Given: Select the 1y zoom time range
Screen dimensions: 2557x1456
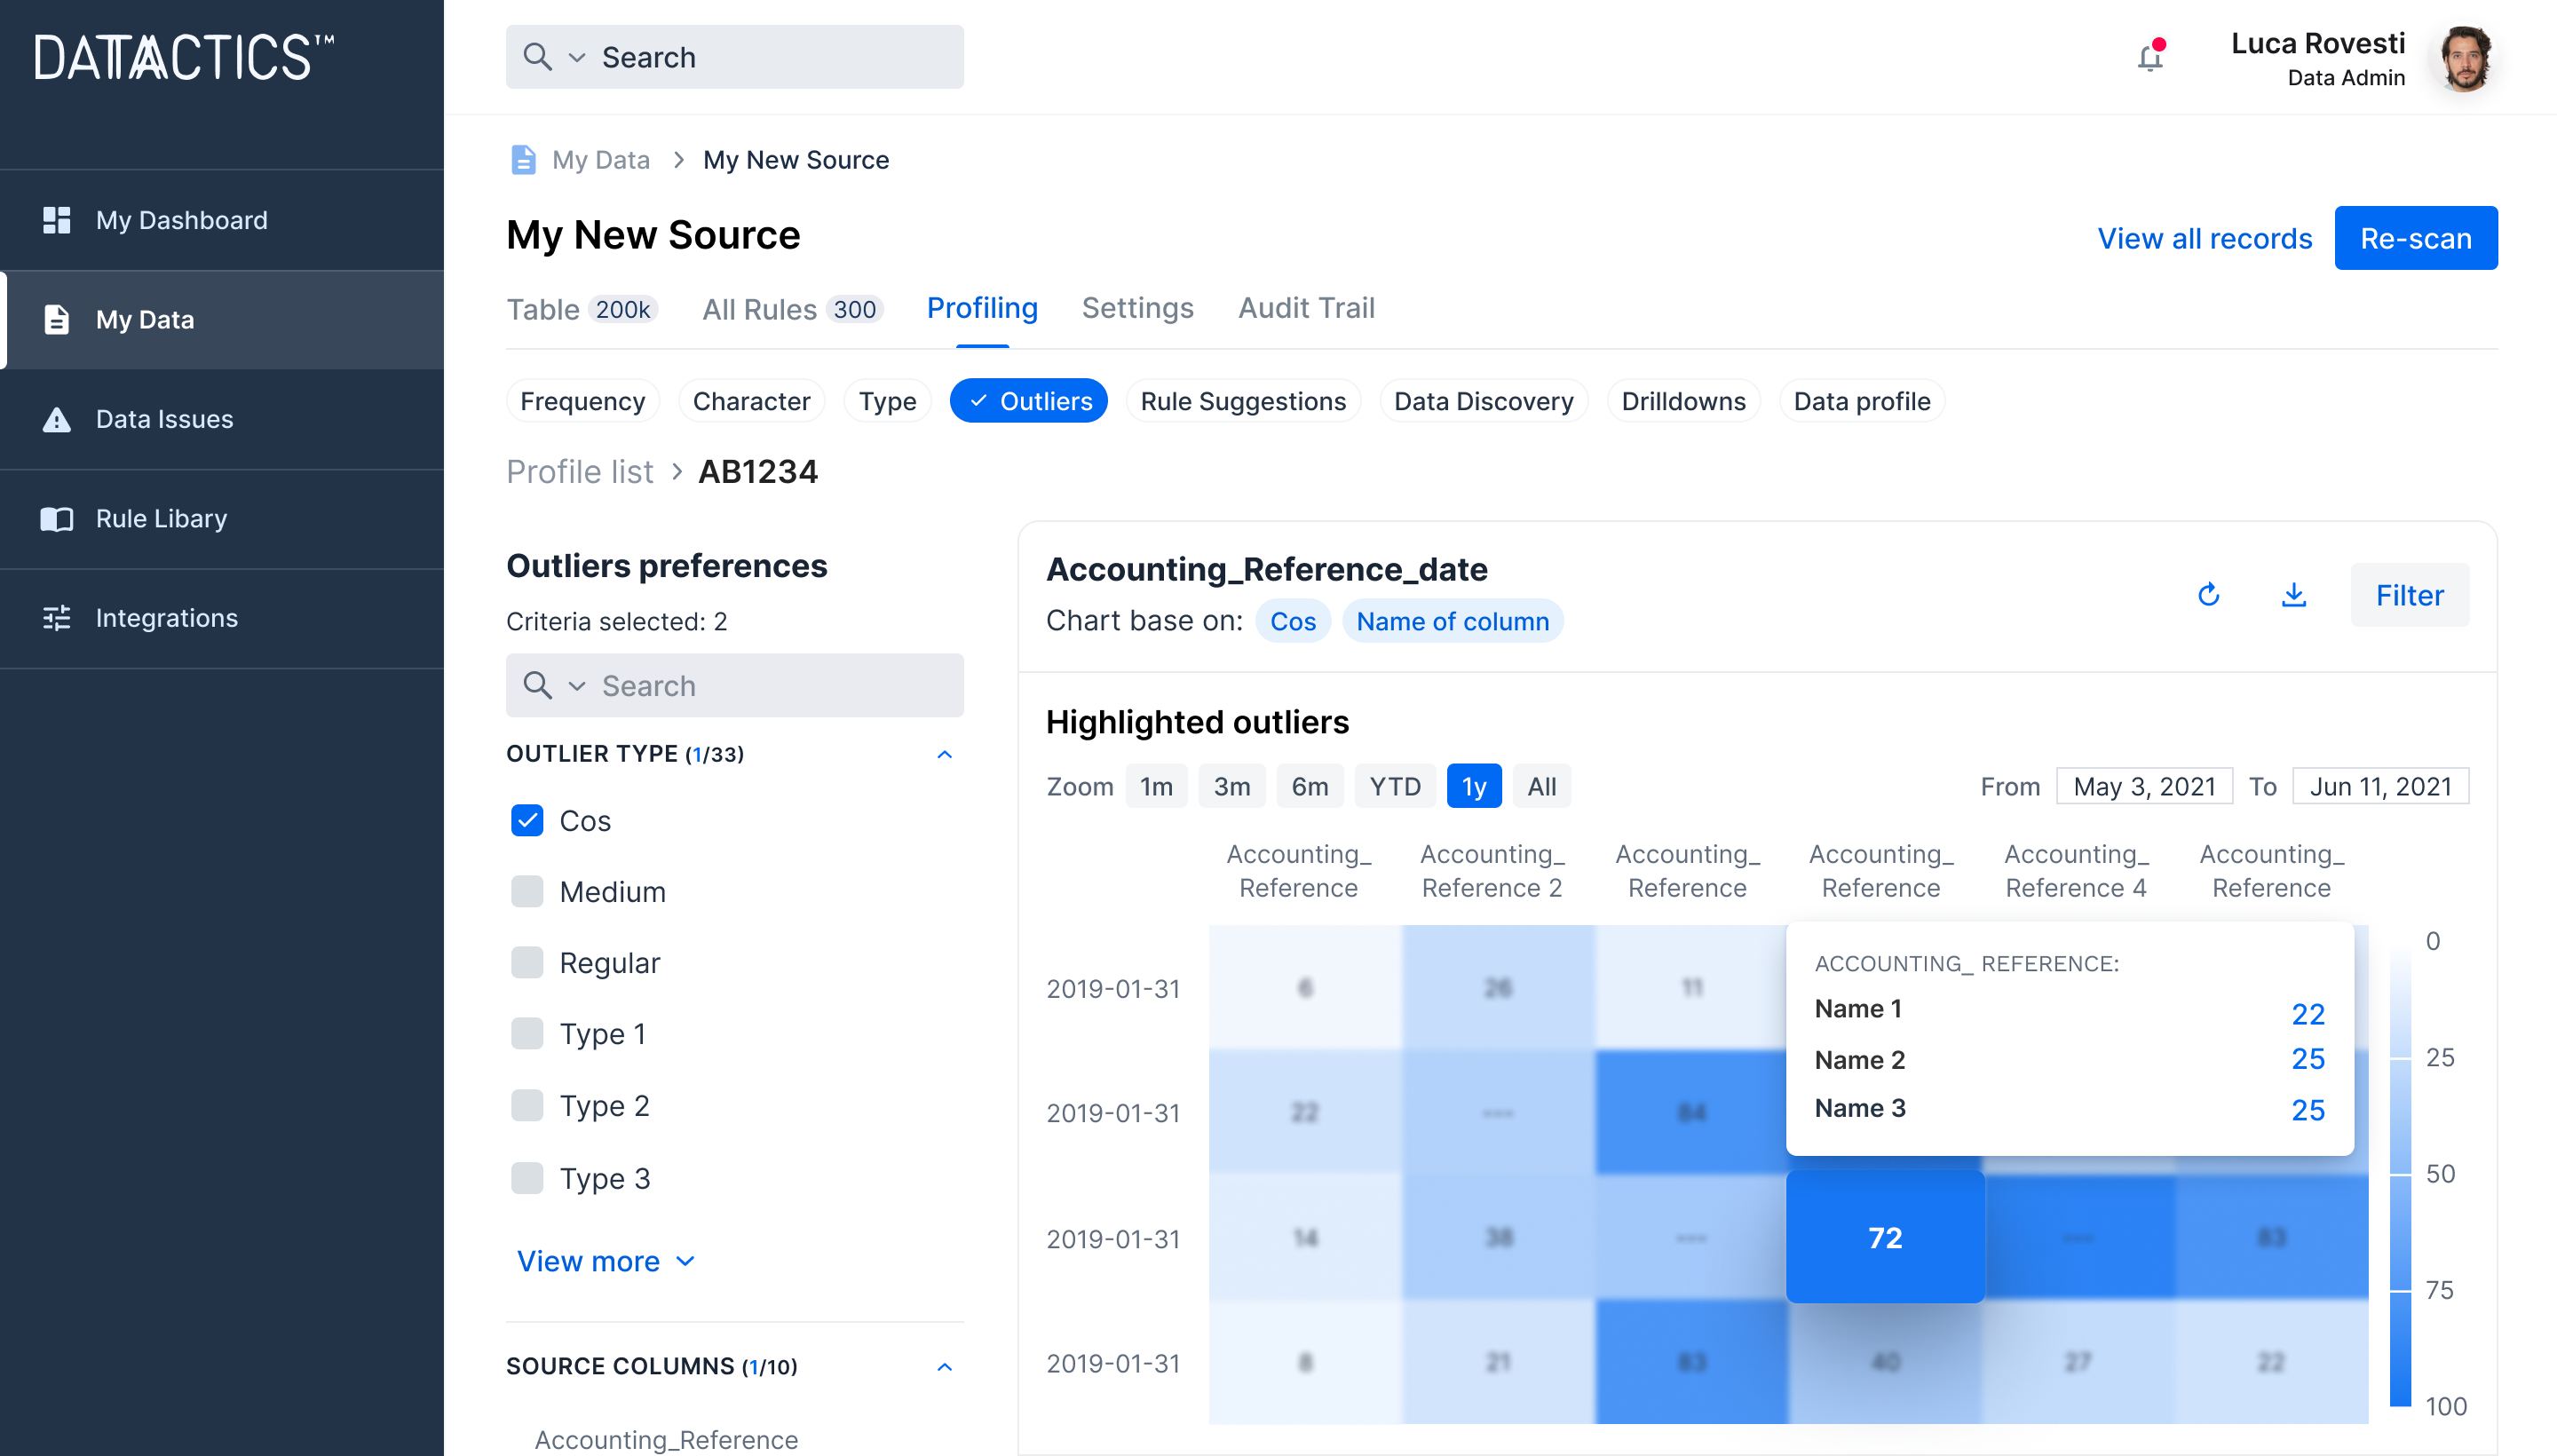Looking at the screenshot, I should pyautogui.click(x=1474, y=785).
